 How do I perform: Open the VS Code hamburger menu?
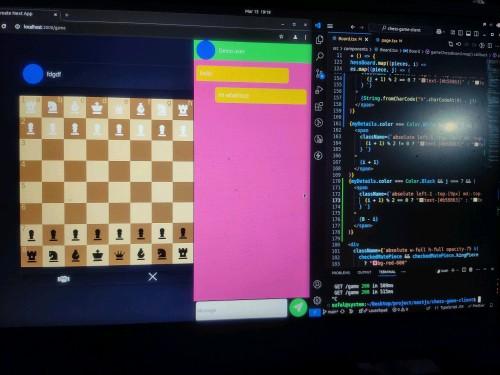coord(330,26)
